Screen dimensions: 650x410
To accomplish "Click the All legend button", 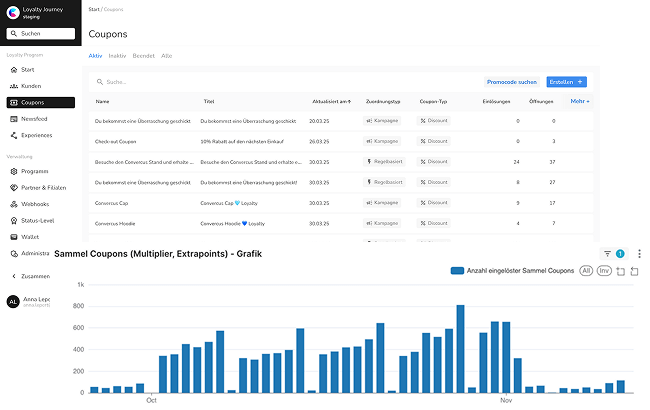I will point(586,271).
